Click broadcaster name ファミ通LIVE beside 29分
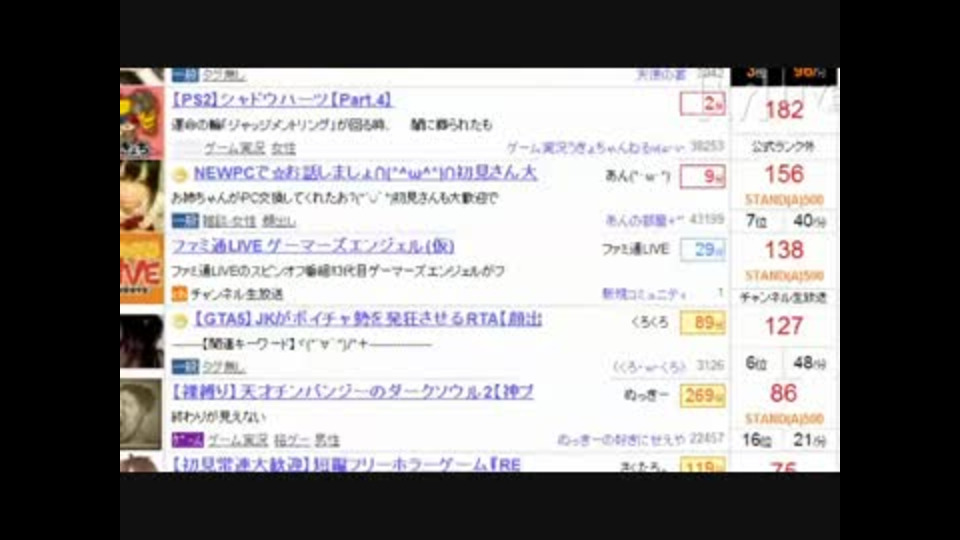 tap(636, 249)
